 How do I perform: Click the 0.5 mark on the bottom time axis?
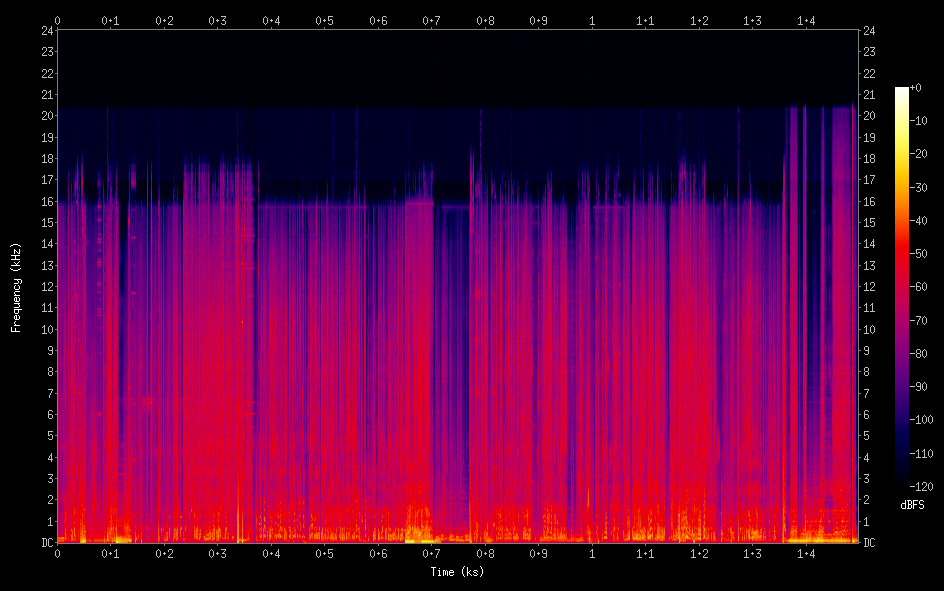[x=324, y=553]
